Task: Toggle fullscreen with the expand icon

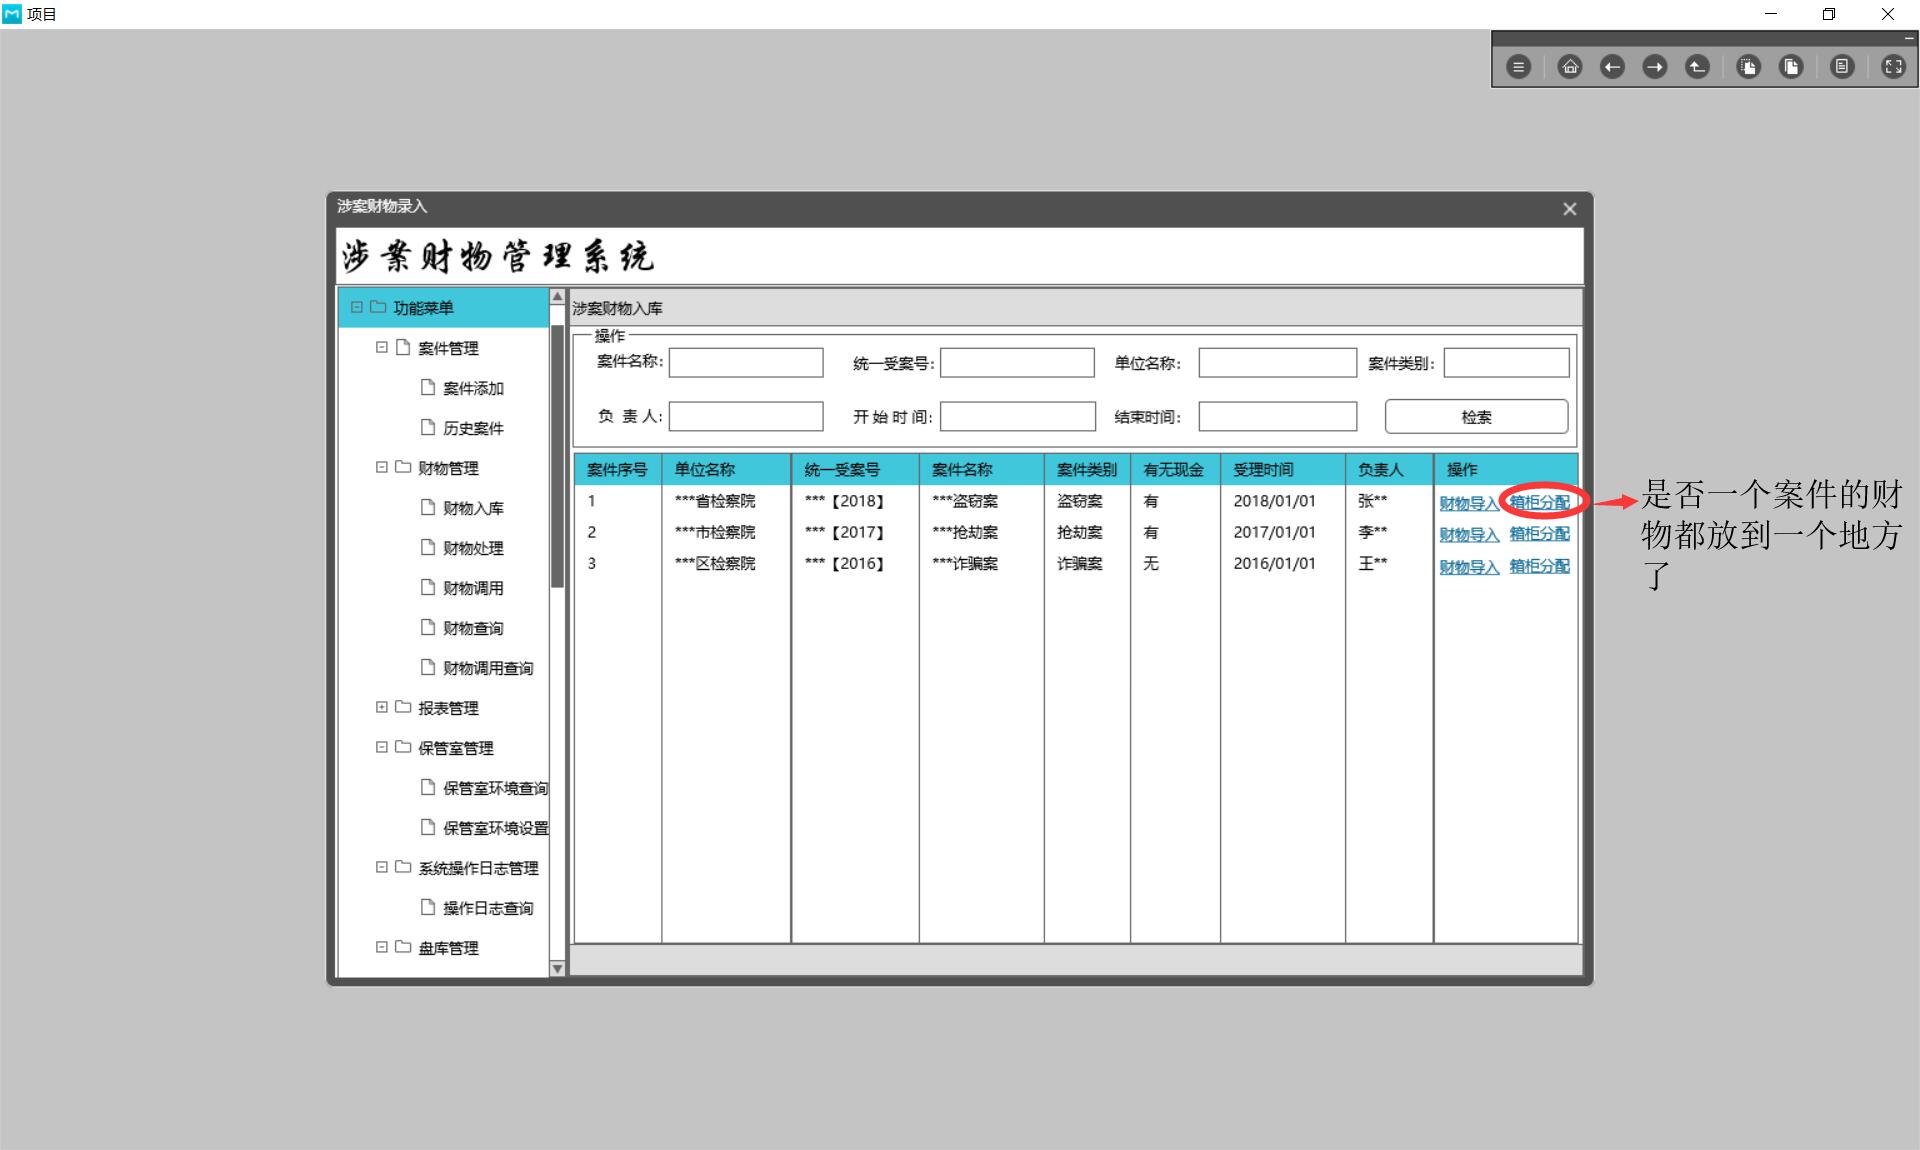Action: (x=1893, y=67)
